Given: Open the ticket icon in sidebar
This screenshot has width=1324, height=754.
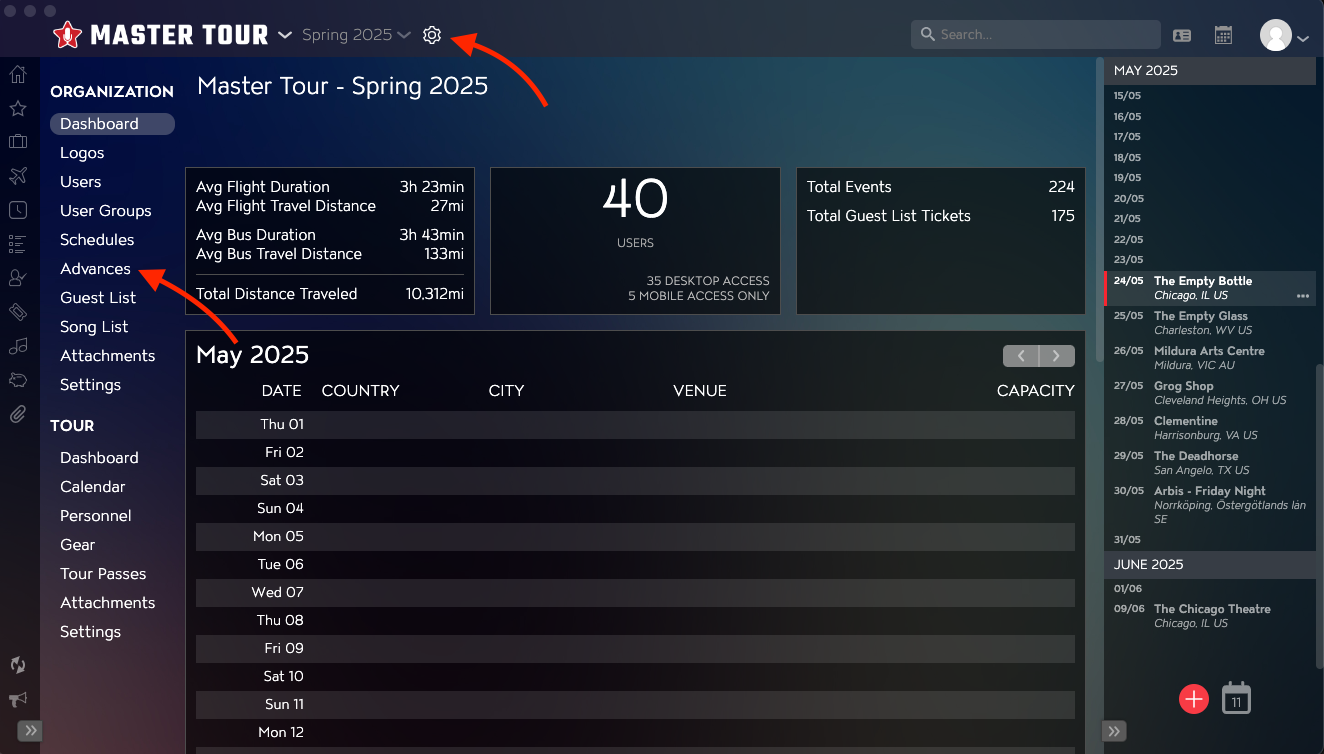Looking at the screenshot, I should pyautogui.click(x=17, y=312).
